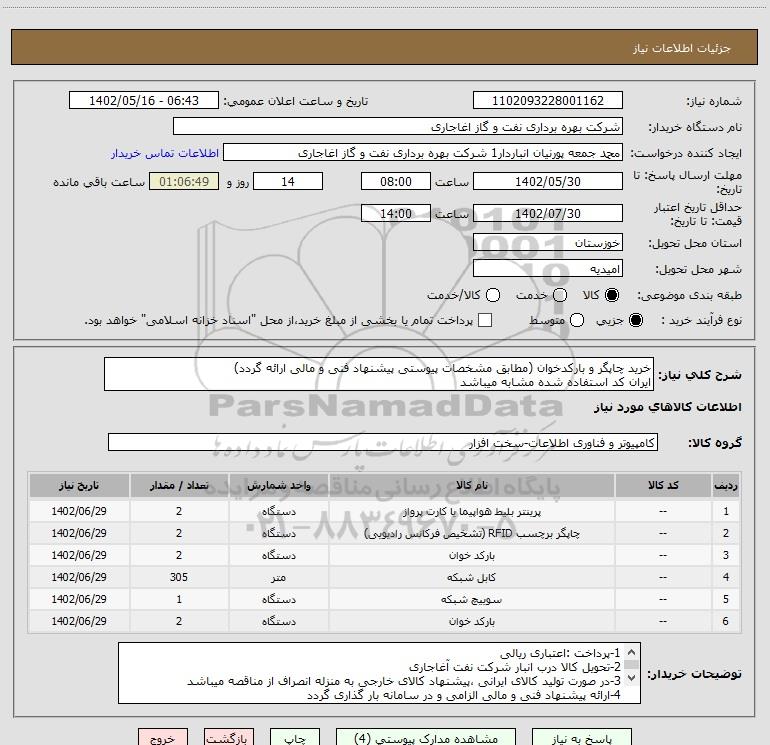Image resolution: width=770 pixels, height=745 pixels.
Task: Click the response deadline time 08:00 field
Action: click(396, 181)
